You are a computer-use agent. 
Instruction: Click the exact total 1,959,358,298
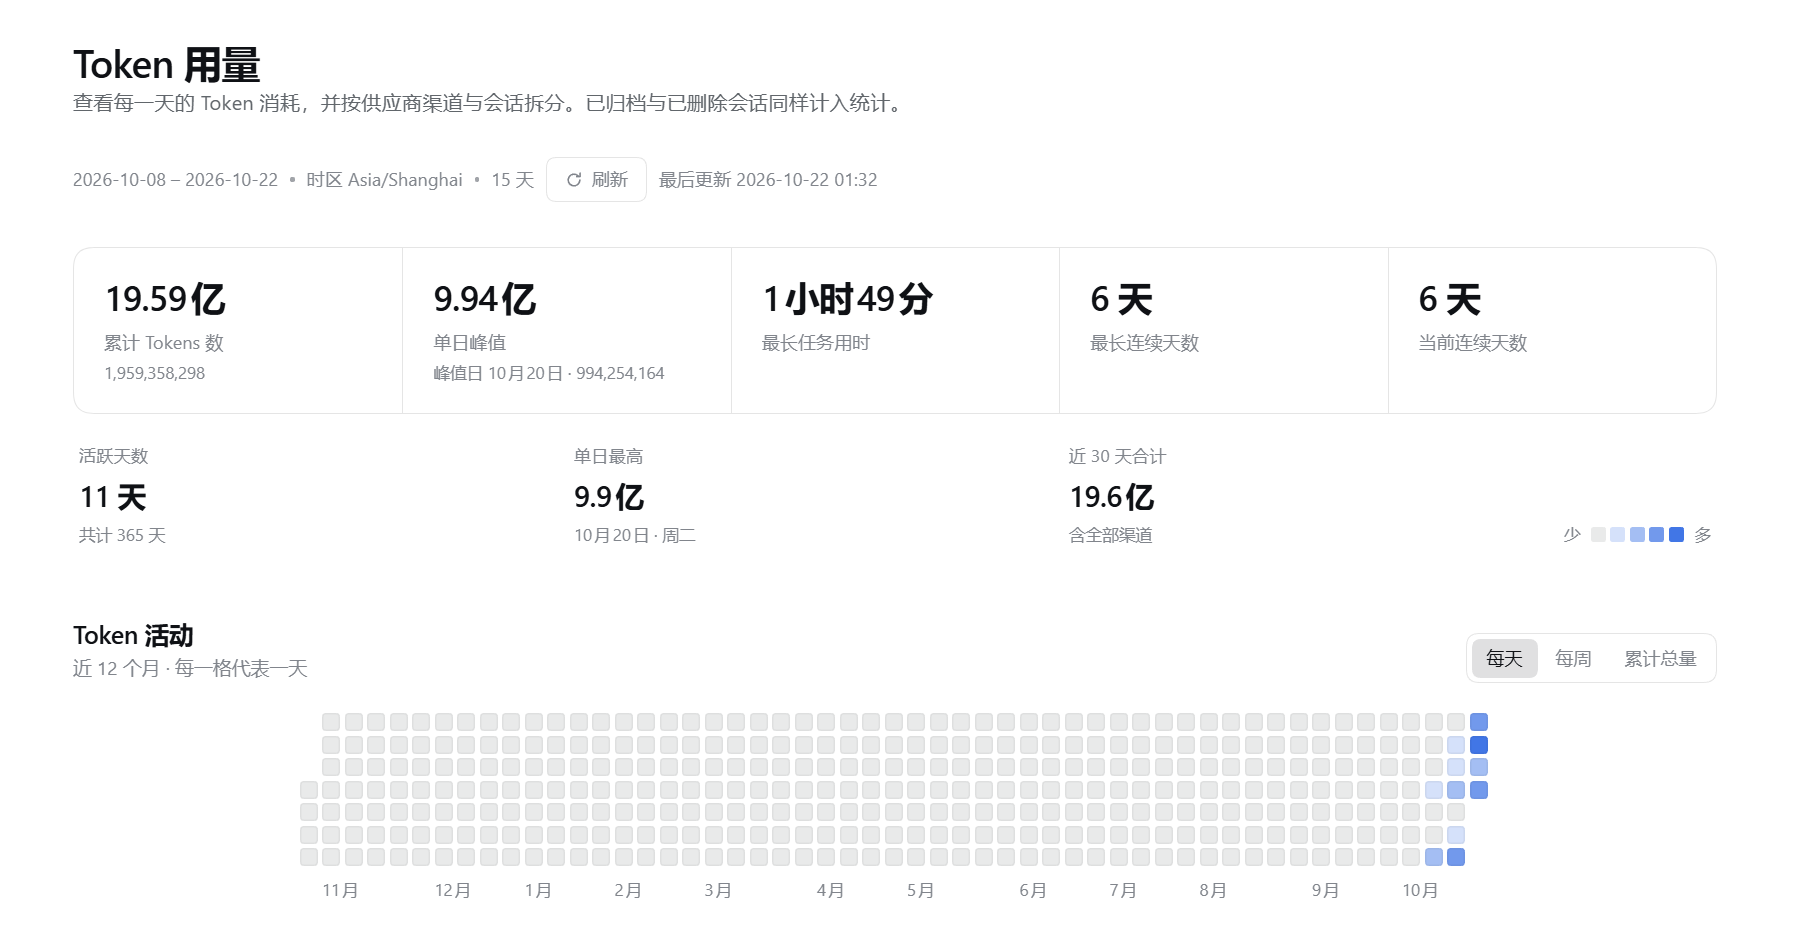click(155, 373)
